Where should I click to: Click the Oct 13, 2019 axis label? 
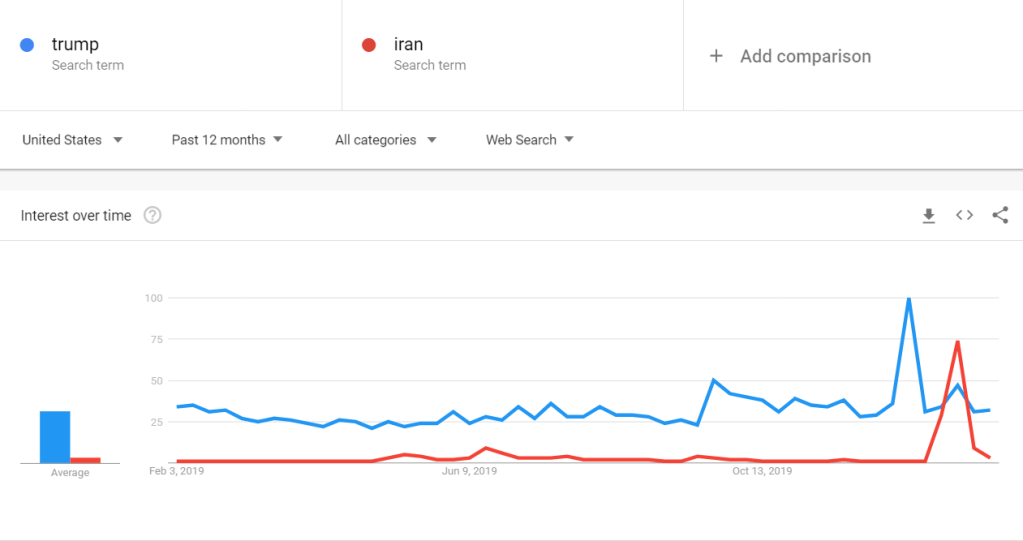click(762, 471)
